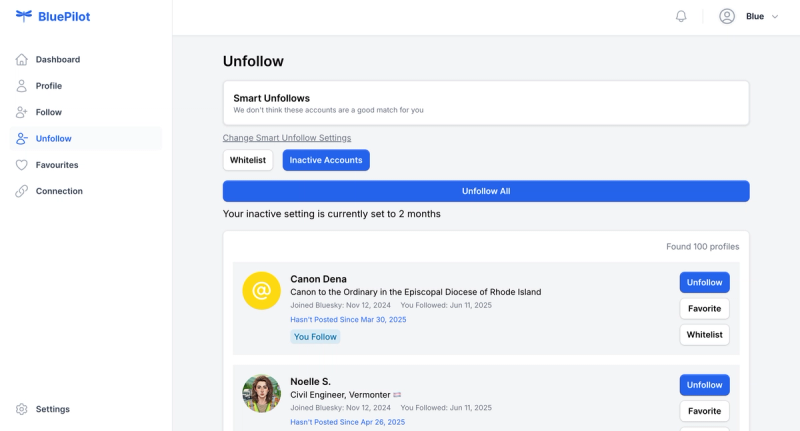This screenshot has width=800, height=431.
Task: Click the Smart Unfollows heading card
Action: click(x=486, y=103)
